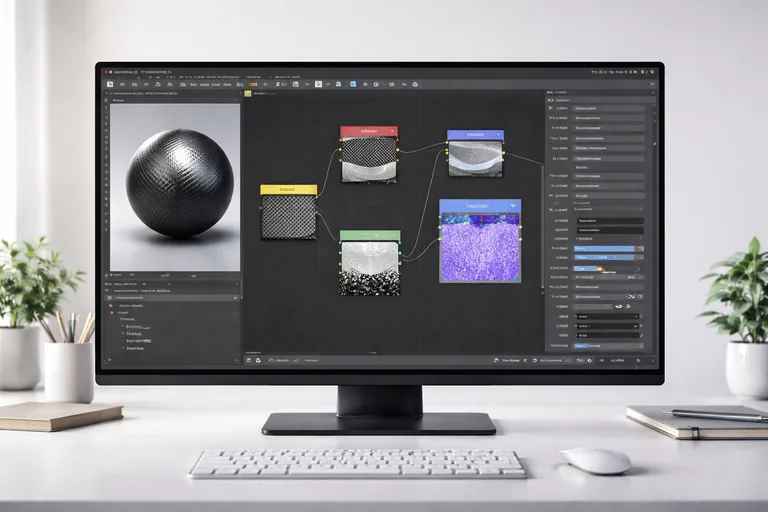The image size is (768, 512).
Task: Select the last indented row in outline tree
Action: pyautogui.click(x=133, y=348)
